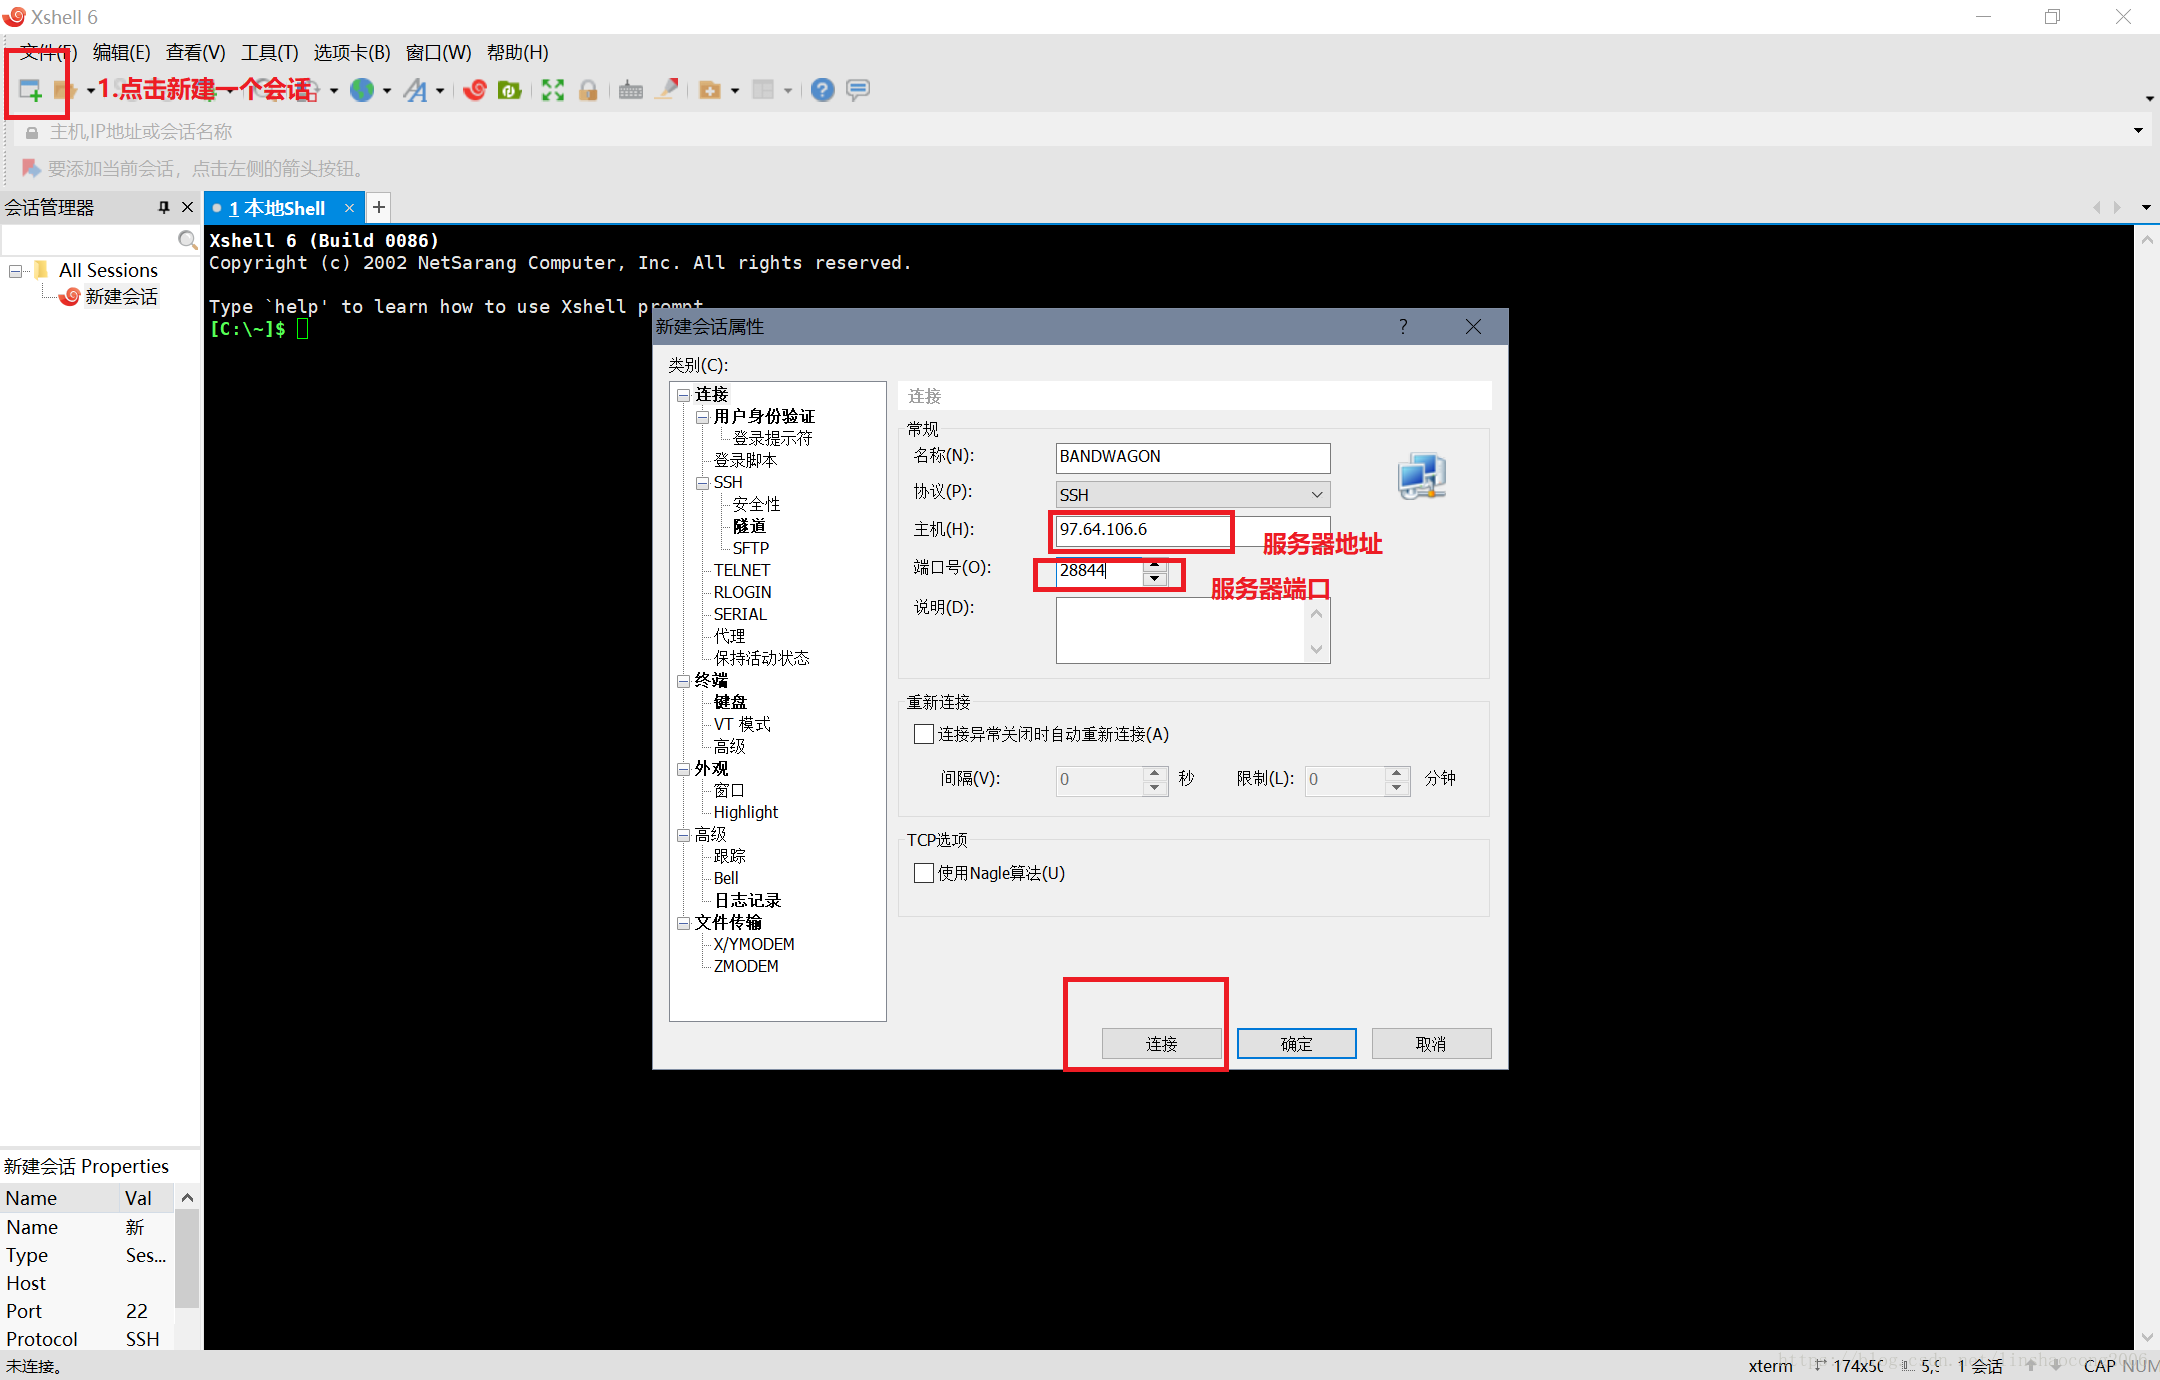Click the 连接 button in the dialog

pyautogui.click(x=1161, y=1043)
